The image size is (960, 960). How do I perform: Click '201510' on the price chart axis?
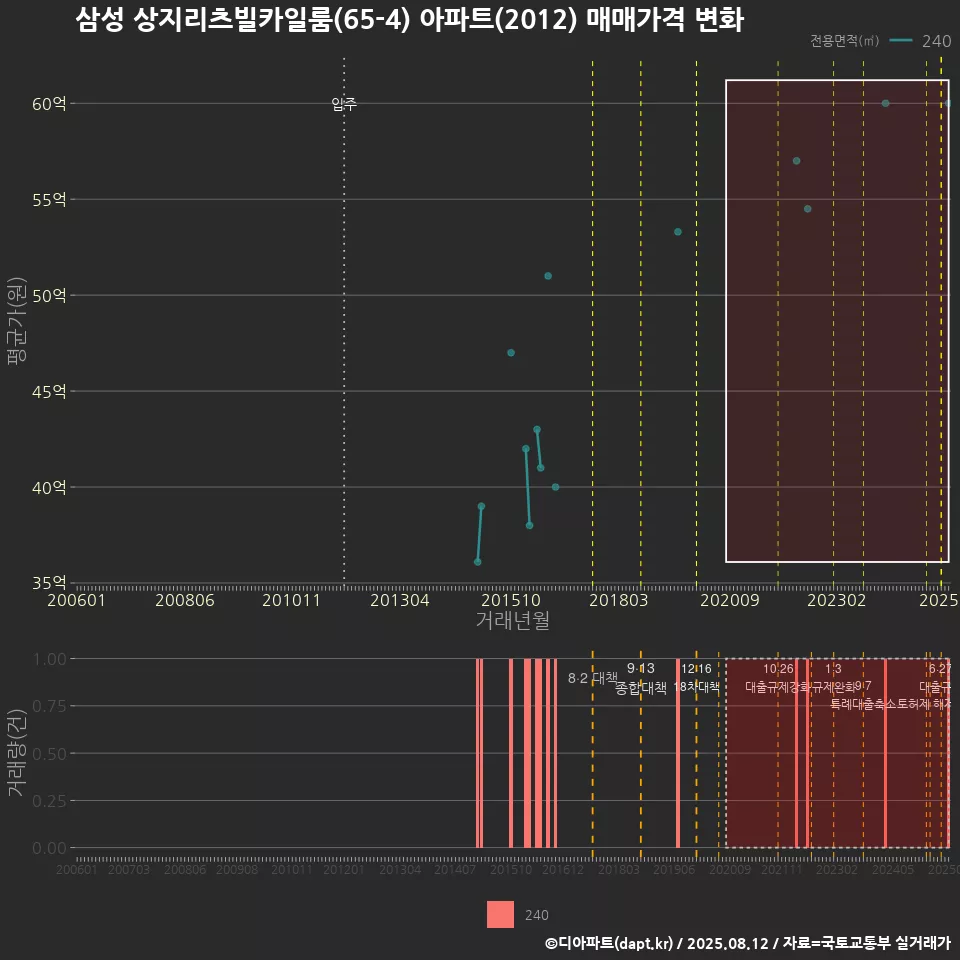point(511,600)
